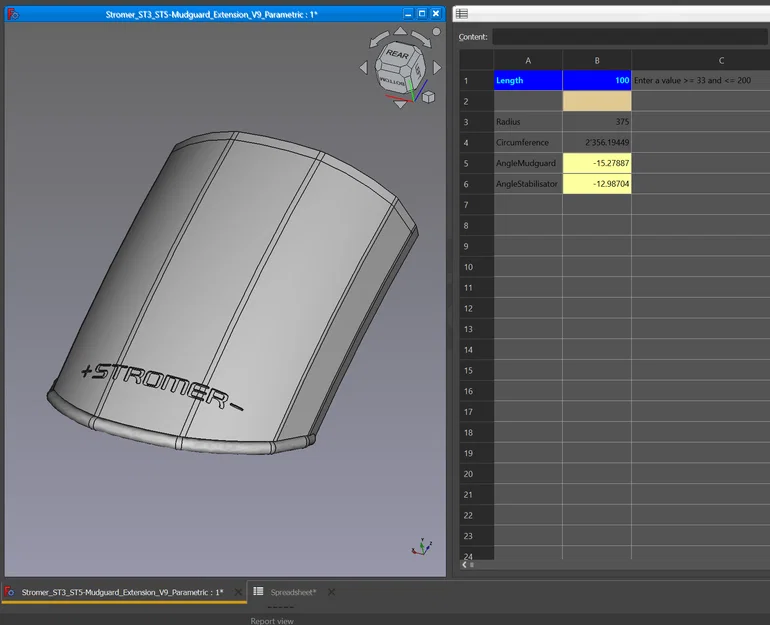
Task: Select the beige cell B2
Action: click(x=597, y=101)
